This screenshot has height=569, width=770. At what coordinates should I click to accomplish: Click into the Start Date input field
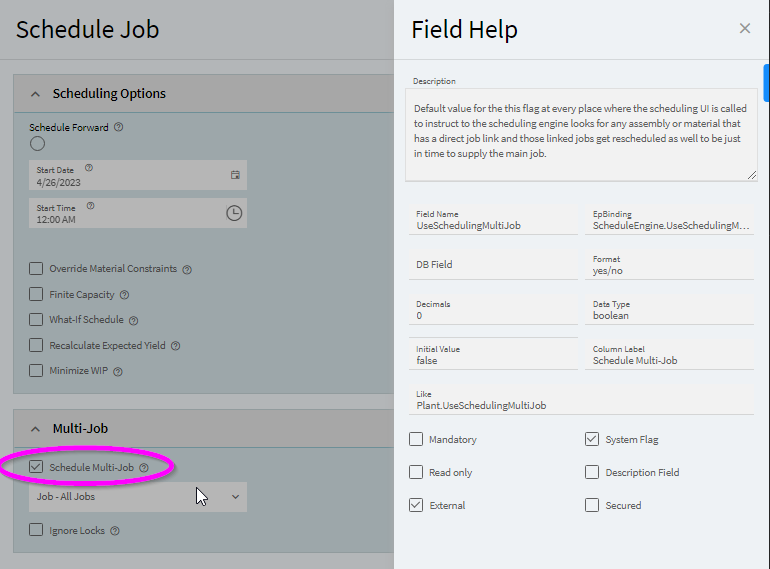(x=125, y=180)
